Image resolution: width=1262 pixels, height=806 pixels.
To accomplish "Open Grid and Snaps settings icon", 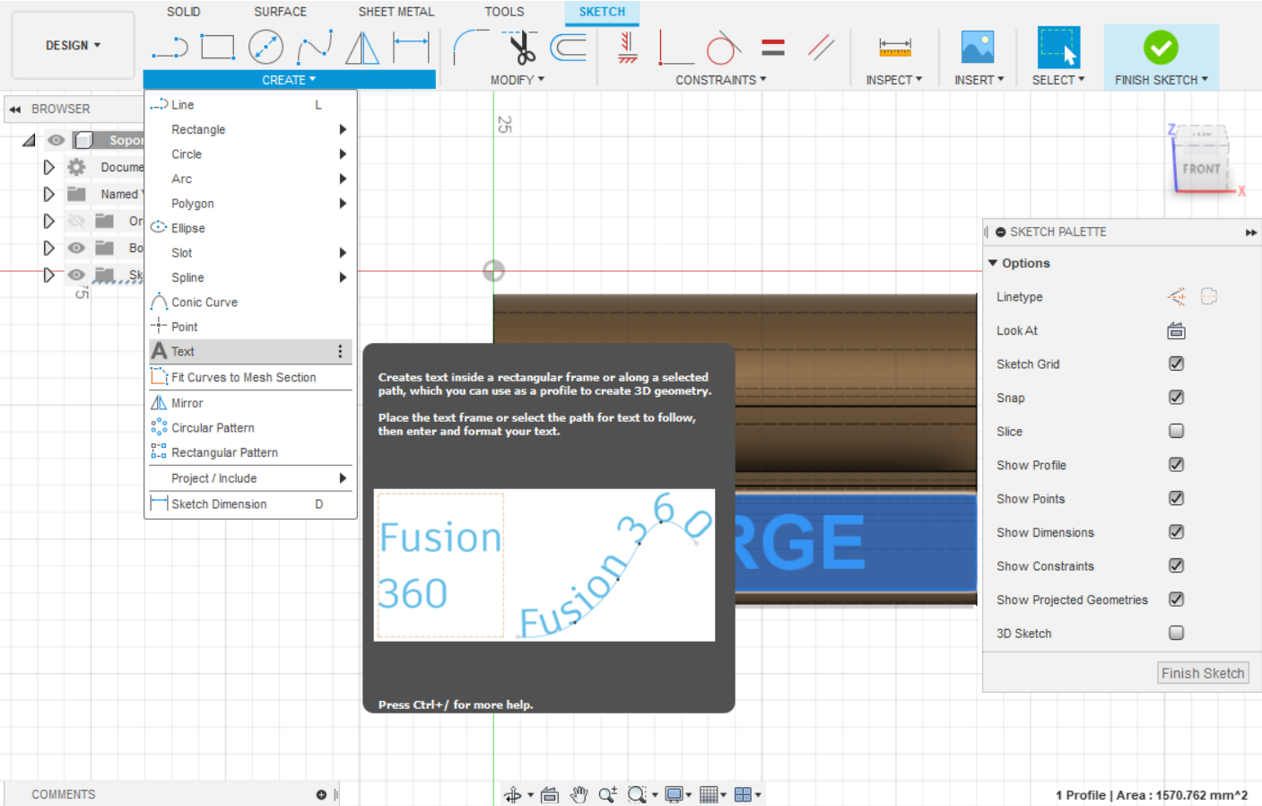I will coord(709,794).
